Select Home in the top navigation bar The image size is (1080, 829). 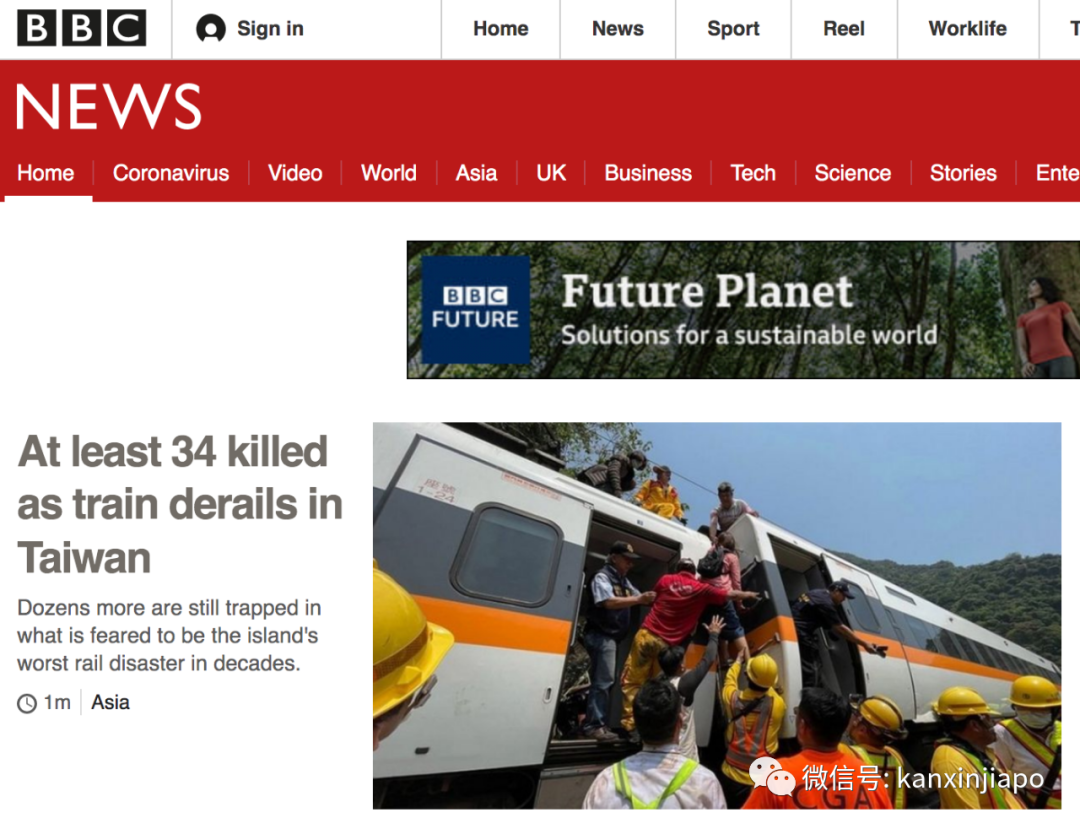click(501, 29)
